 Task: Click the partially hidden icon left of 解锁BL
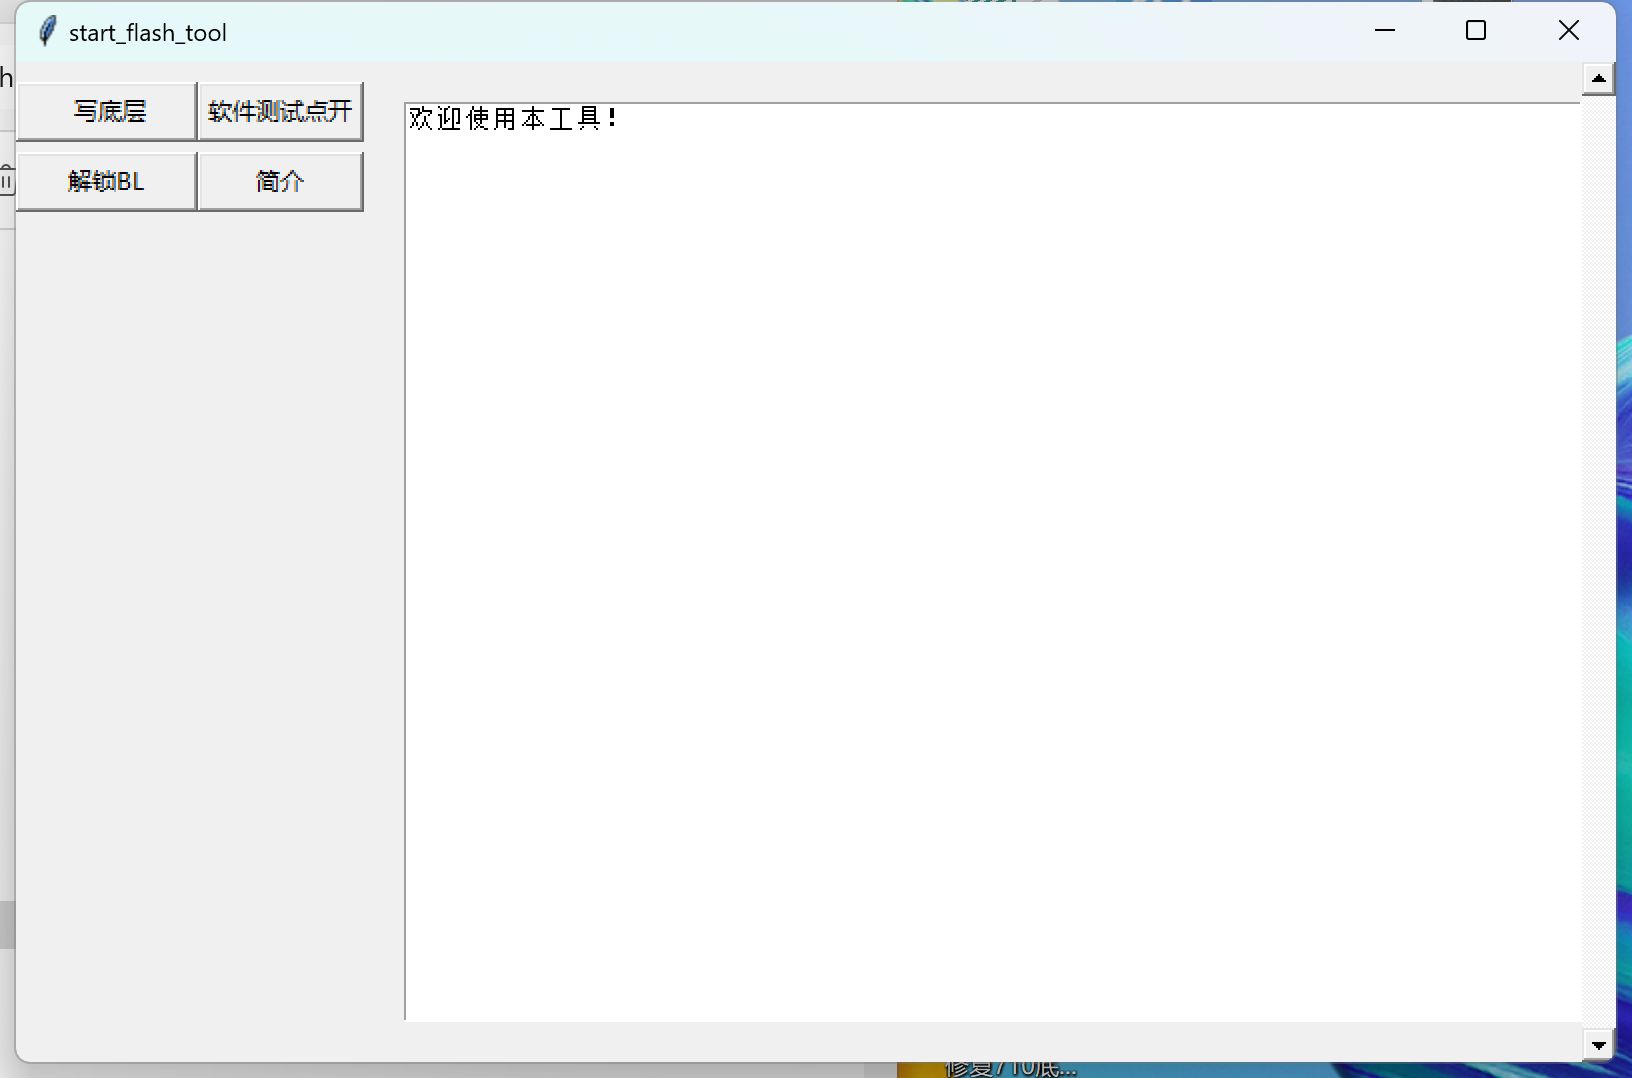6,181
